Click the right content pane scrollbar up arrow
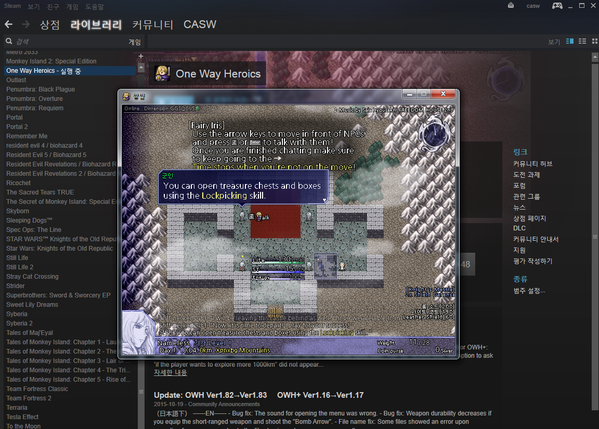 (x=595, y=58)
